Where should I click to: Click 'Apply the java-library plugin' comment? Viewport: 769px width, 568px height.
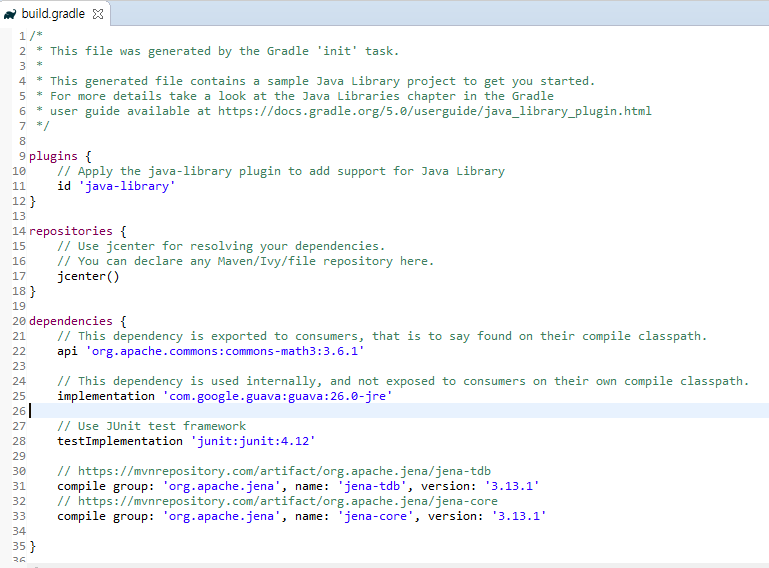click(281, 171)
